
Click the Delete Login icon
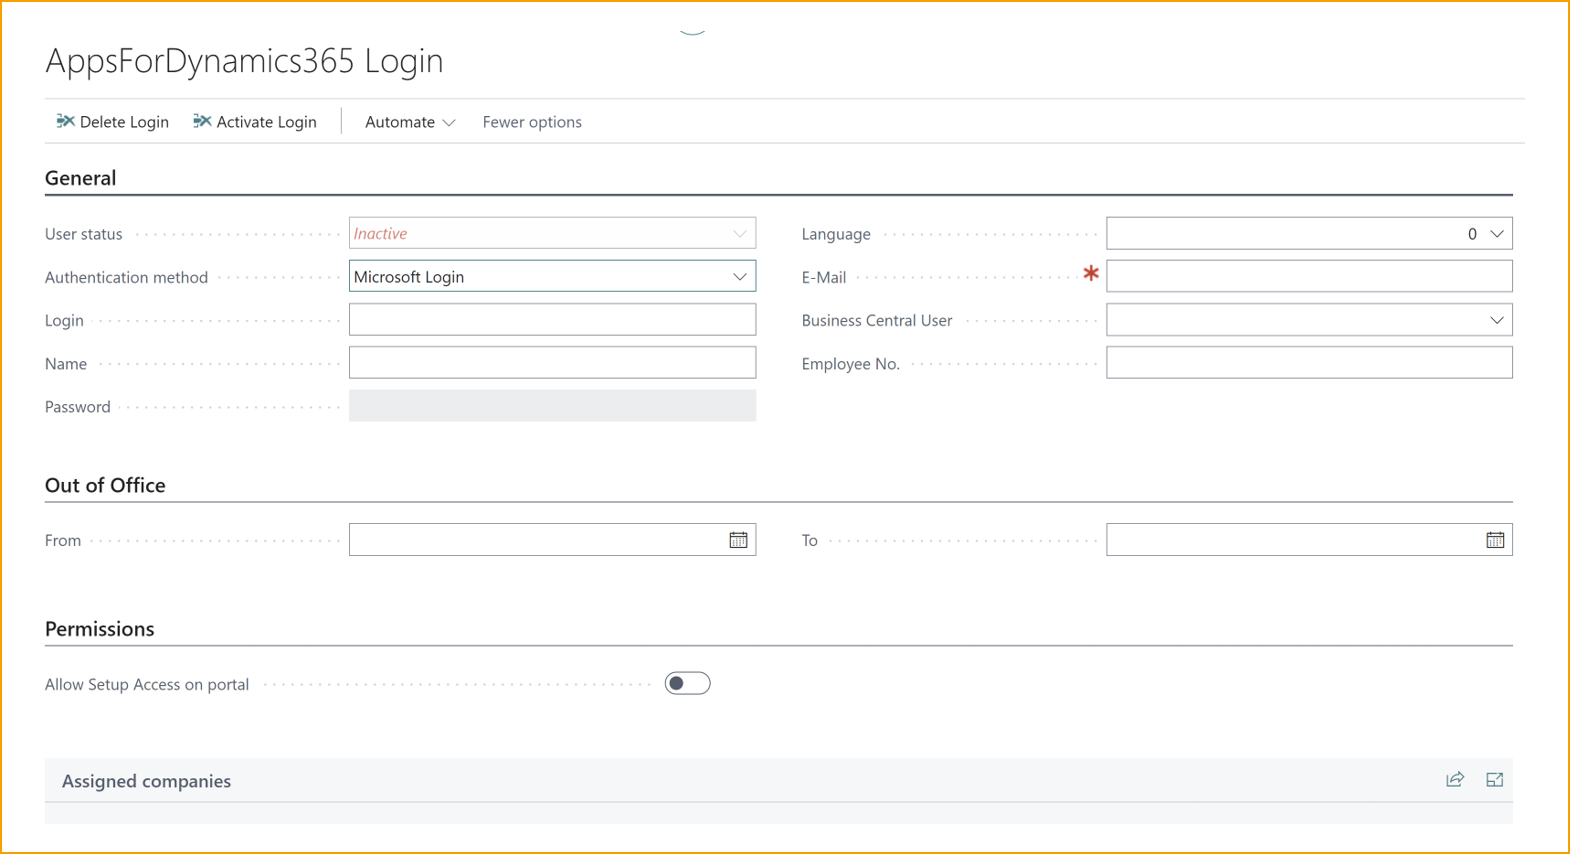(66, 121)
